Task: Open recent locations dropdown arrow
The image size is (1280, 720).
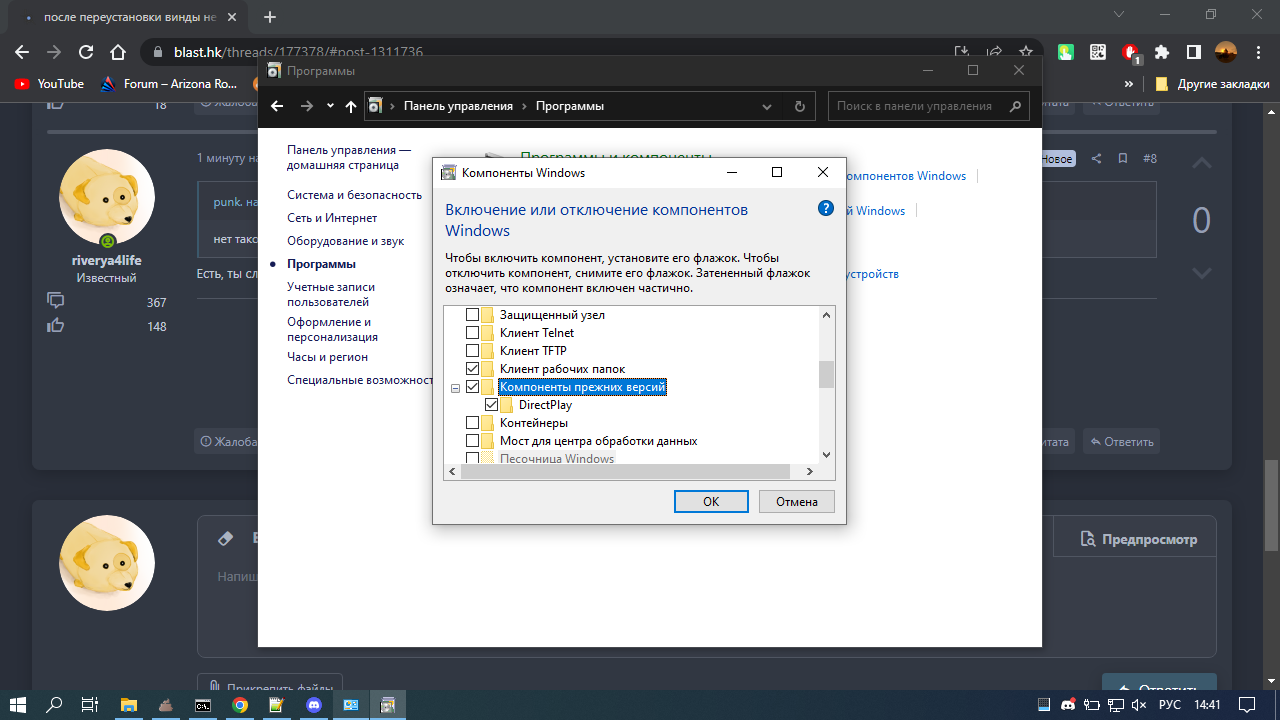Action: coord(330,106)
